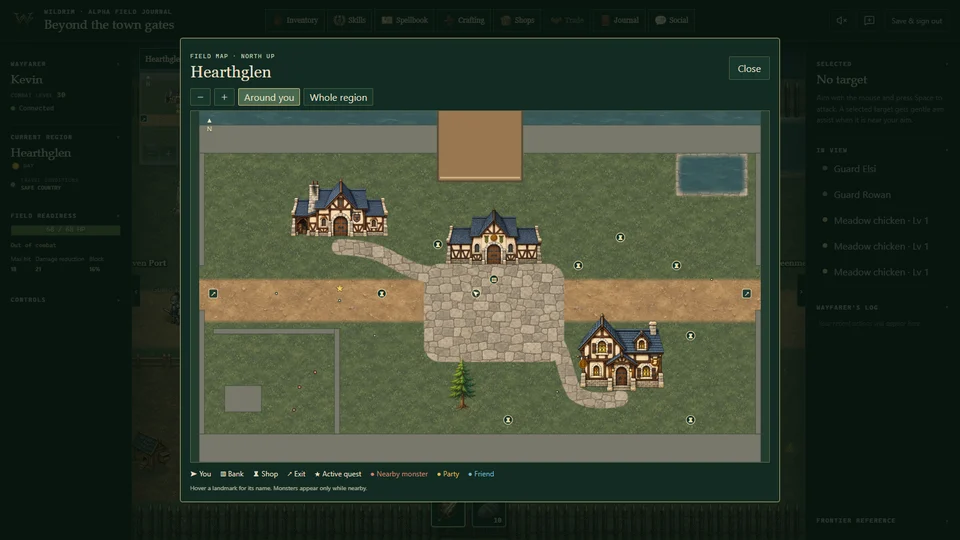Select Guard Rowan in the In View list
Viewport: 960px width, 540px height.
pos(862,195)
